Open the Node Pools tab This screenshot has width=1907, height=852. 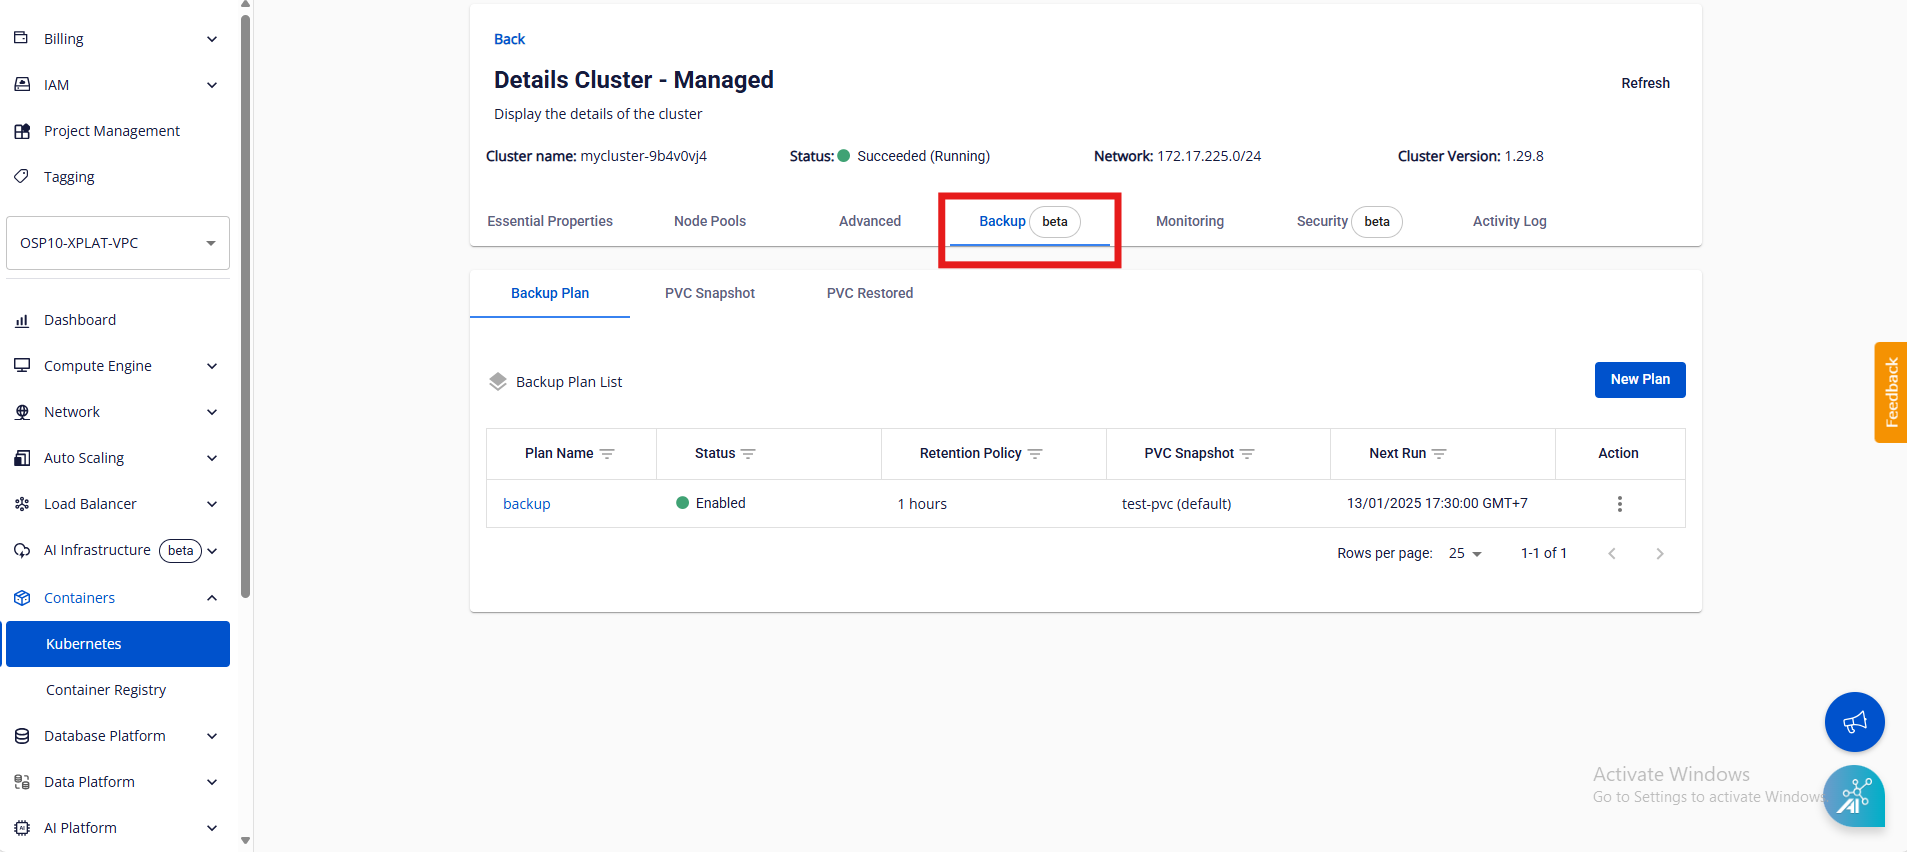(x=709, y=221)
